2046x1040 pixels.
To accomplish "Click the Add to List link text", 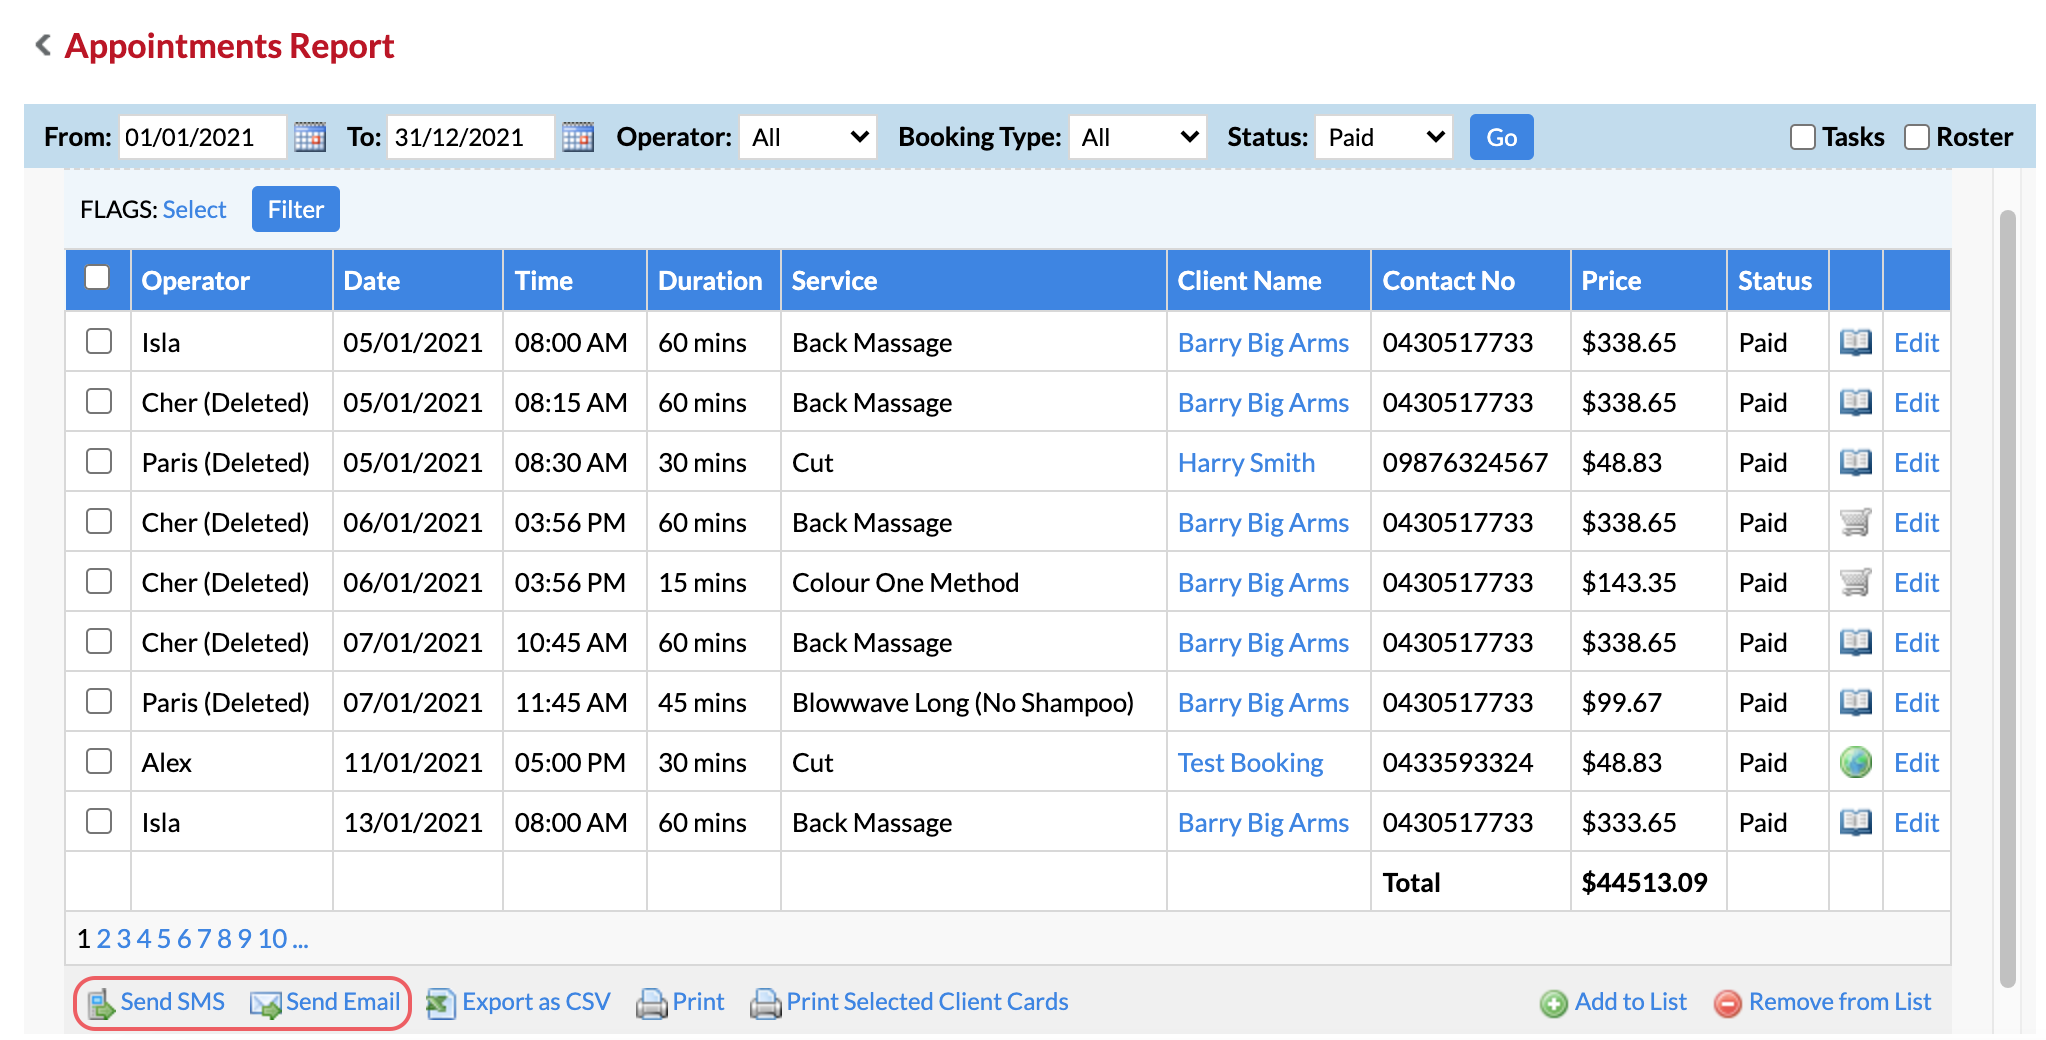I will [1630, 1002].
